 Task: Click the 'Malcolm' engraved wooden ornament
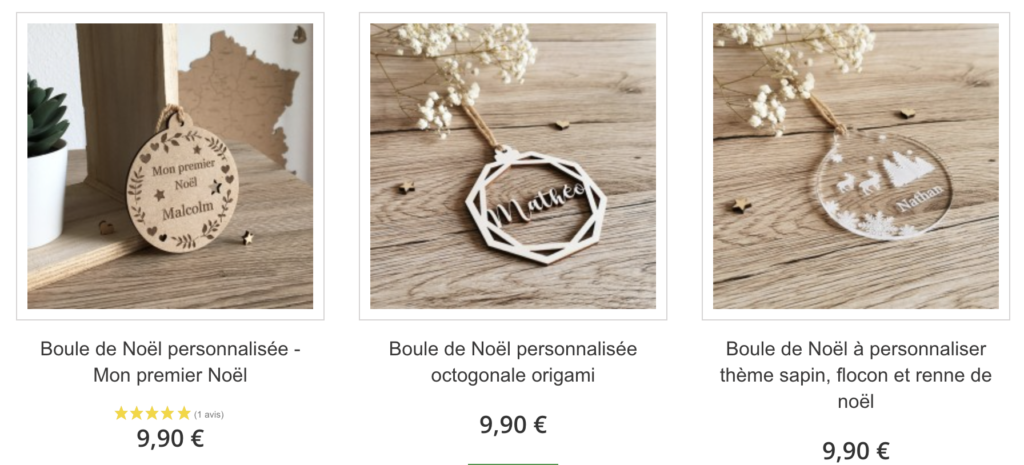click(x=182, y=185)
